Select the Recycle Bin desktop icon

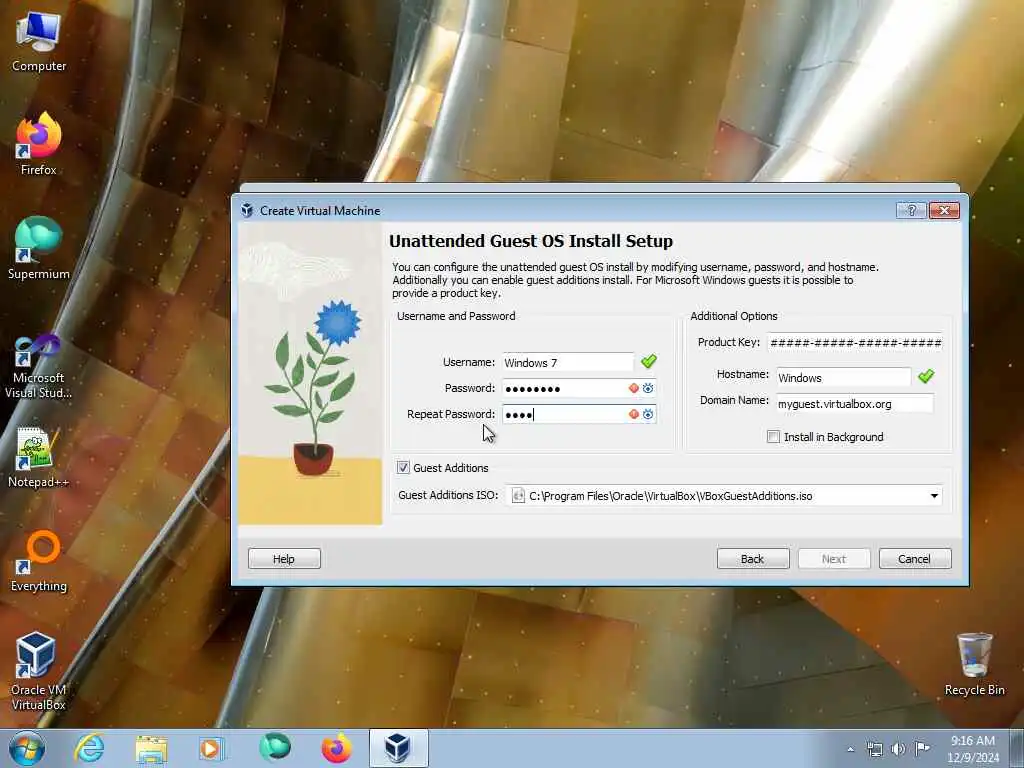tap(974, 665)
